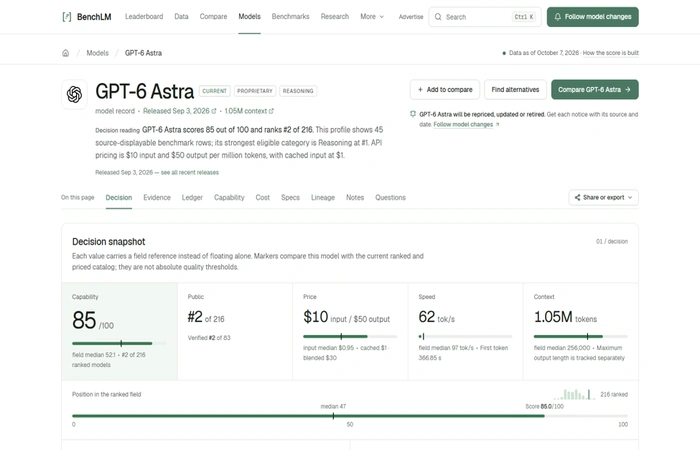Click the Verified #2 of 83 text

pos(209,338)
